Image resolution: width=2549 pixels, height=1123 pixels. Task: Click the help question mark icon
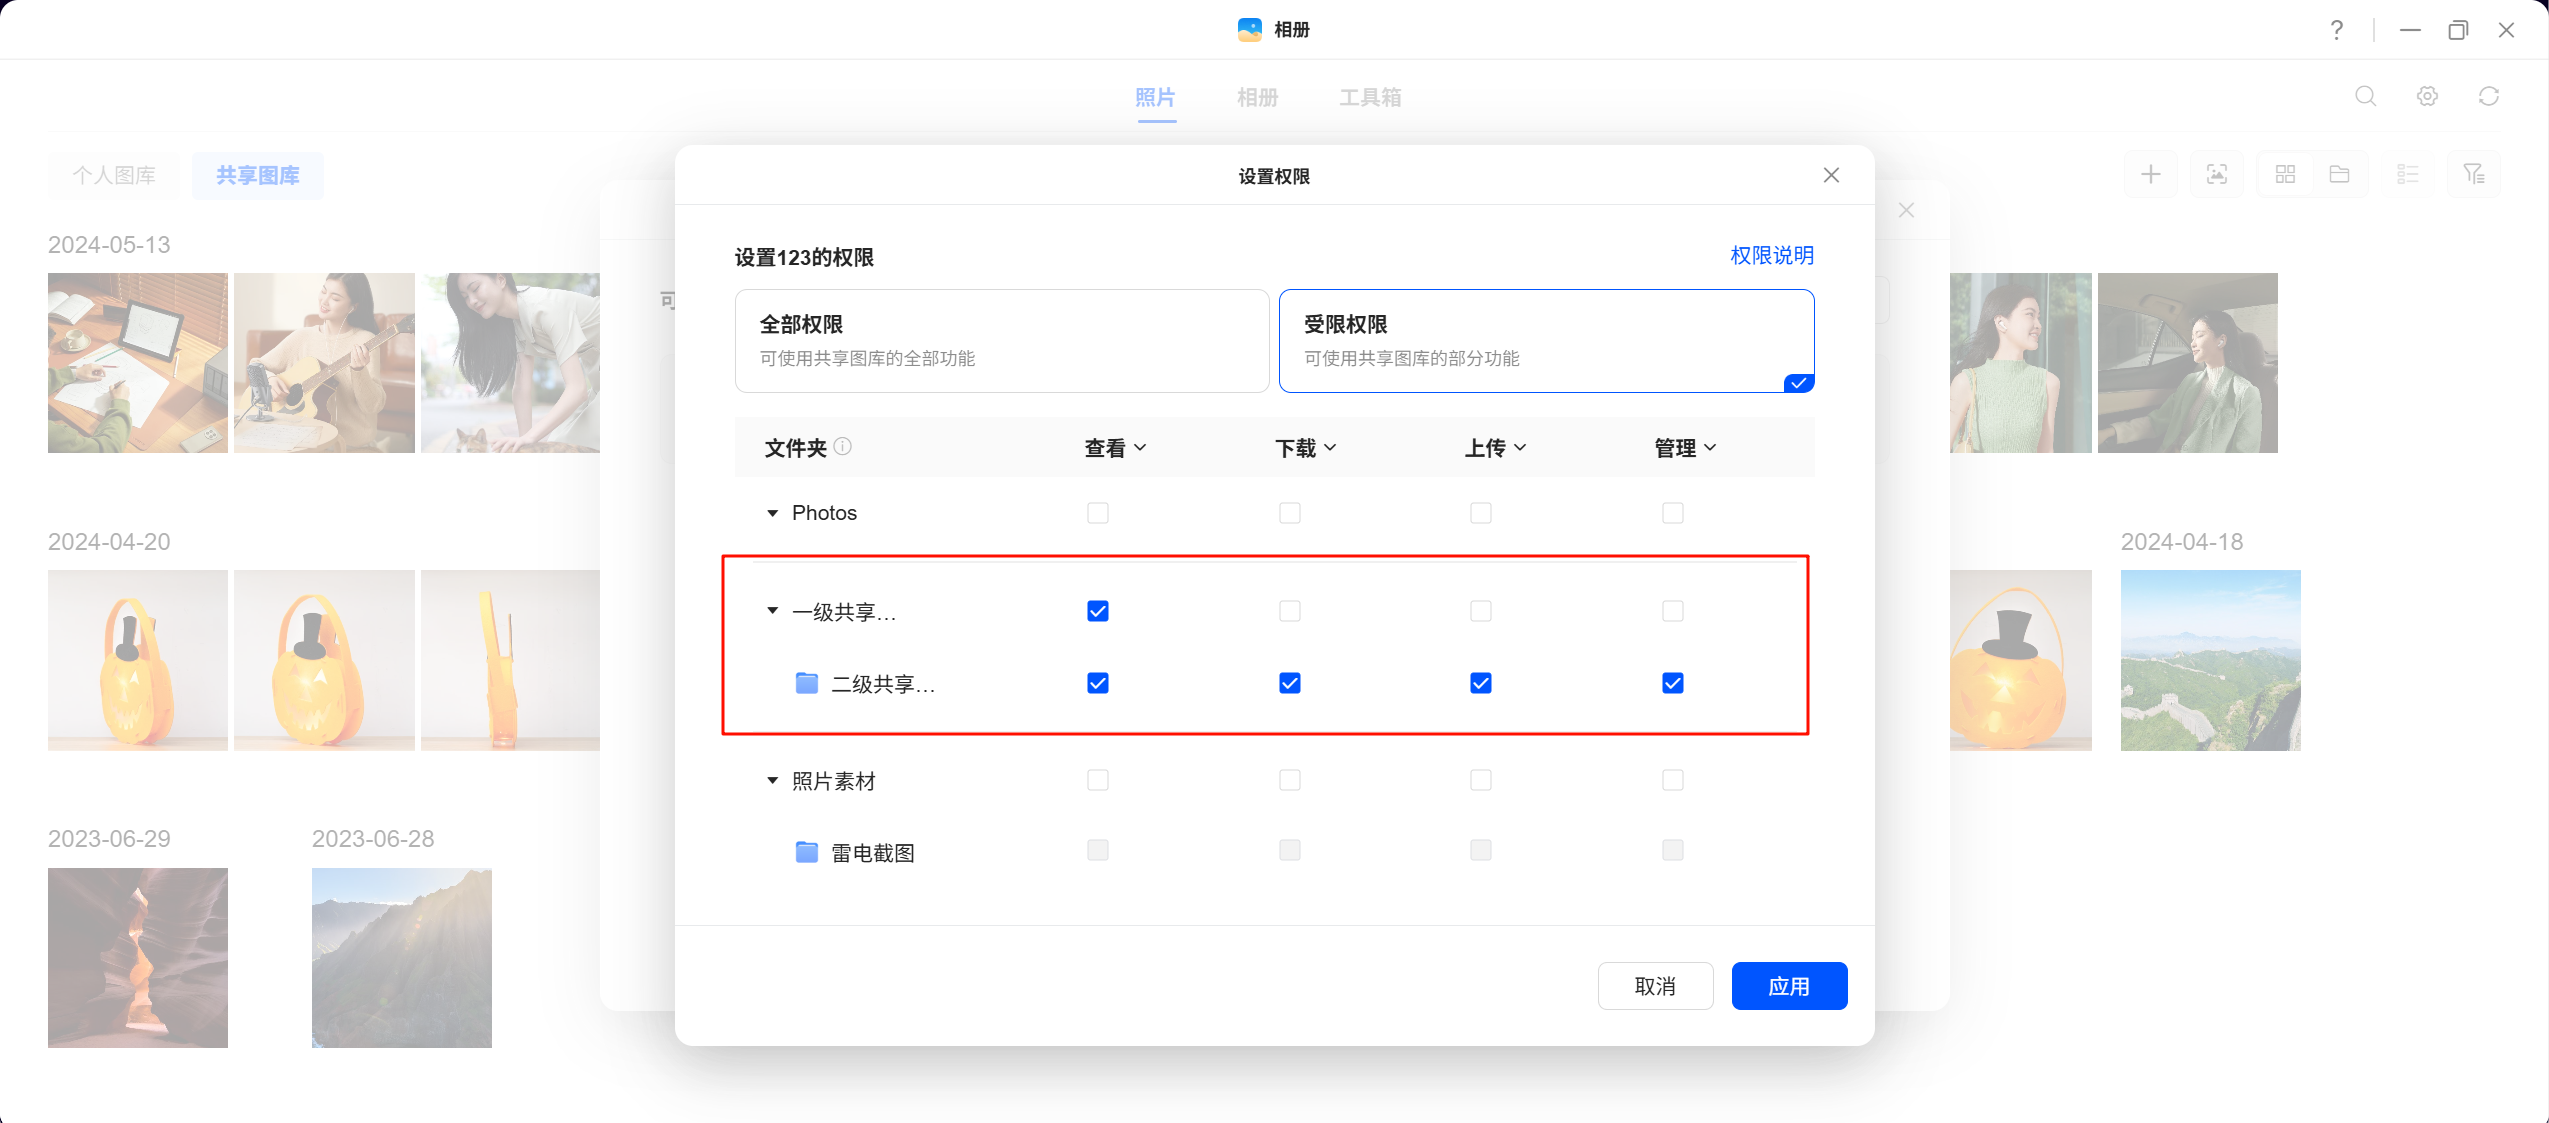point(2336,30)
